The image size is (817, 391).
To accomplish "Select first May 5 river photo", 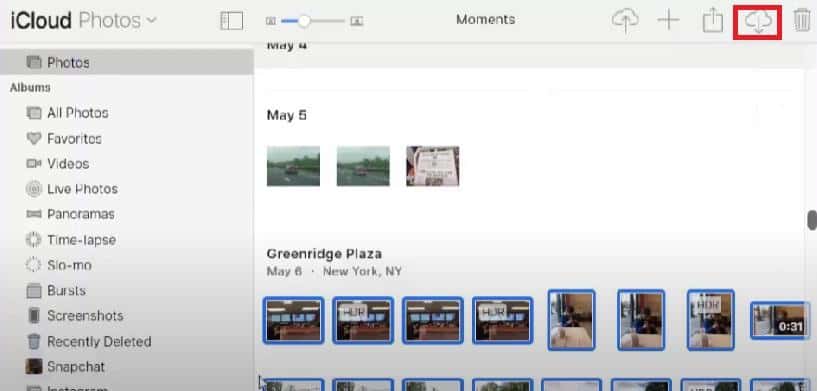I will [293, 166].
